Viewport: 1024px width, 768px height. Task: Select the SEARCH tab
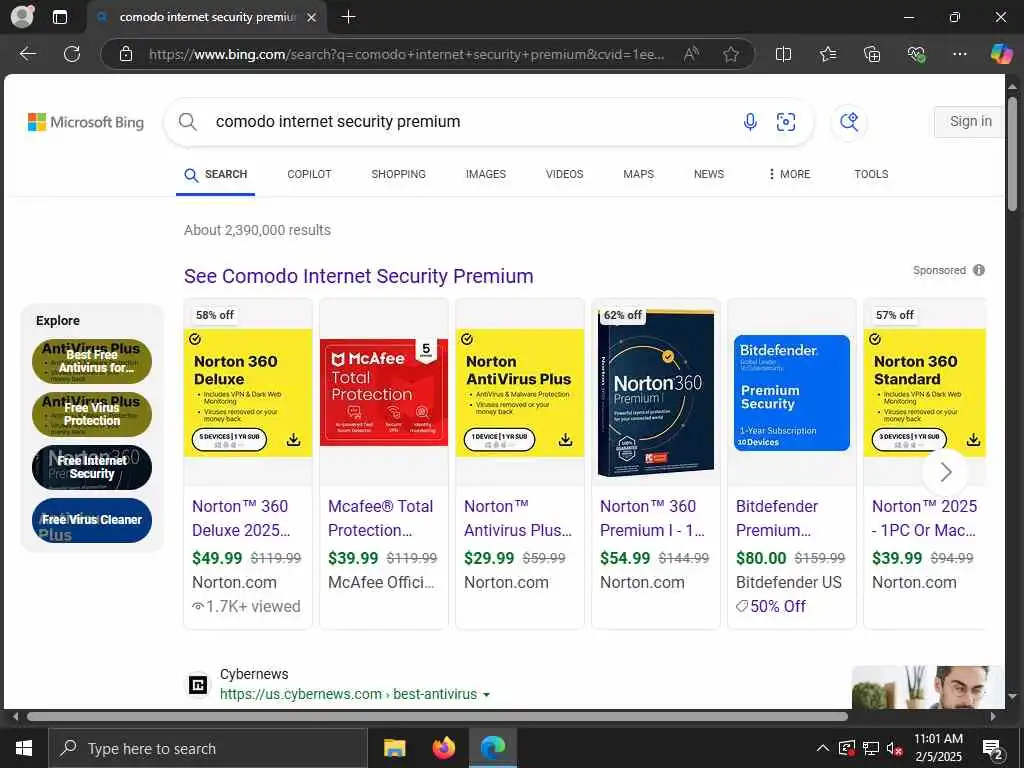216,174
